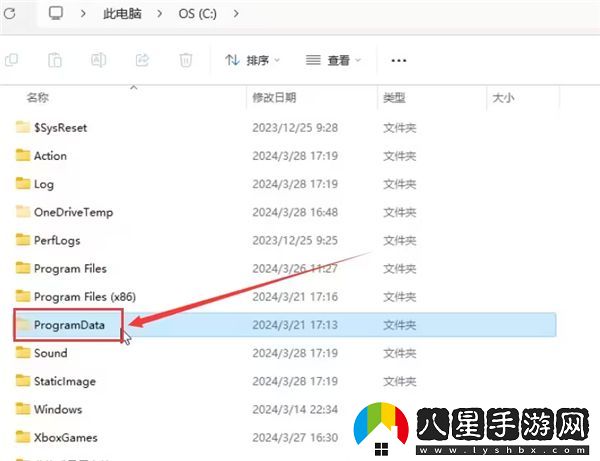Open the 排序 sort dropdown
This screenshot has width=600, height=461.
pos(253,60)
